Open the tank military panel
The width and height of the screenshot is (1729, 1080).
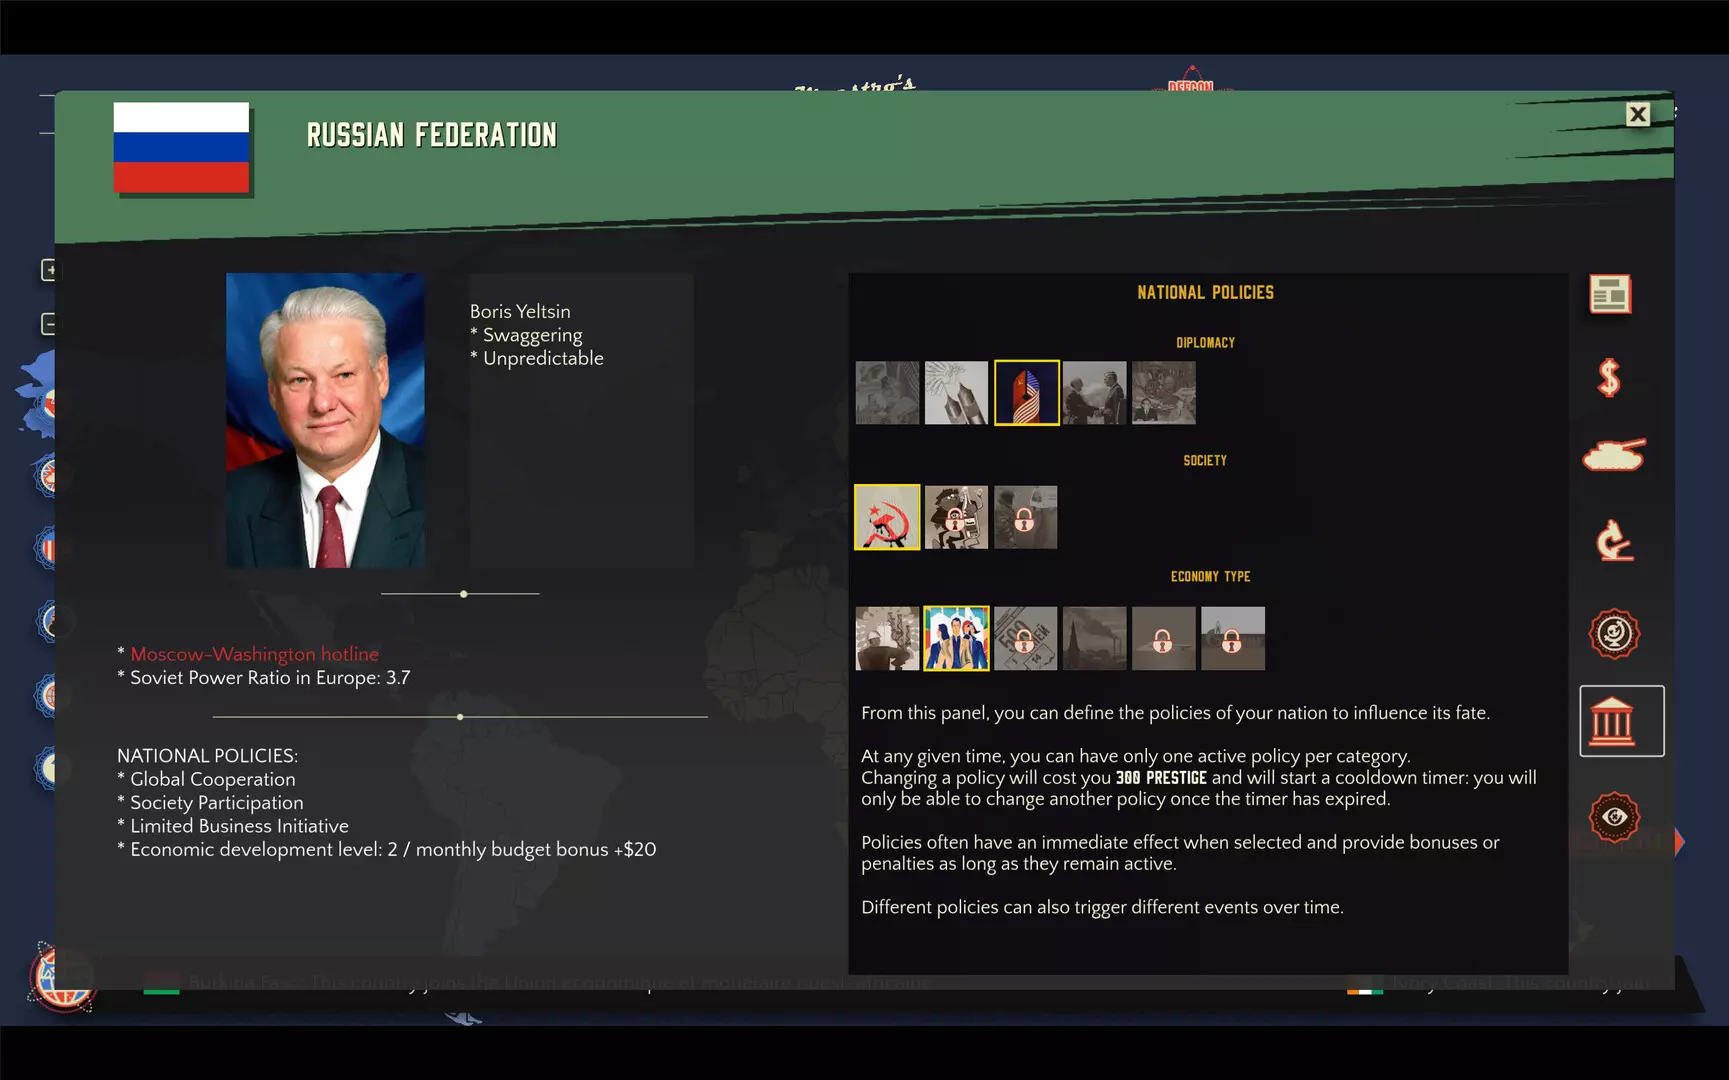(x=1613, y=455)
